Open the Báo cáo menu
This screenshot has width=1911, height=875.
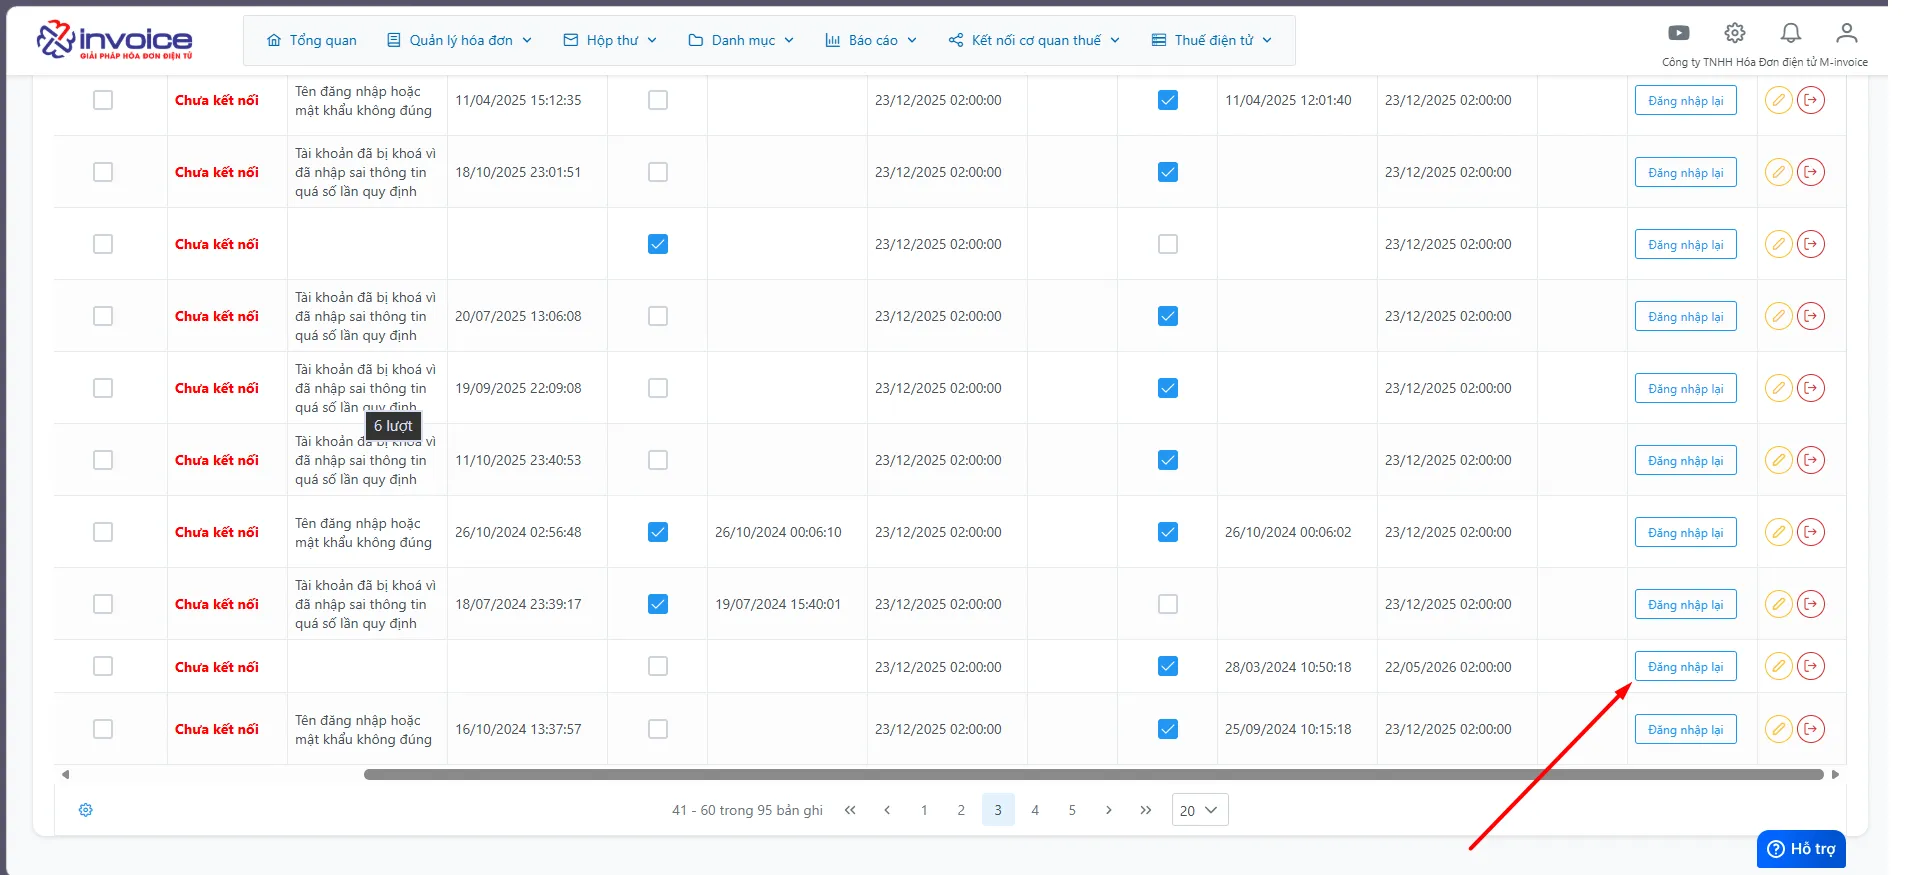(x=871, y=40)
